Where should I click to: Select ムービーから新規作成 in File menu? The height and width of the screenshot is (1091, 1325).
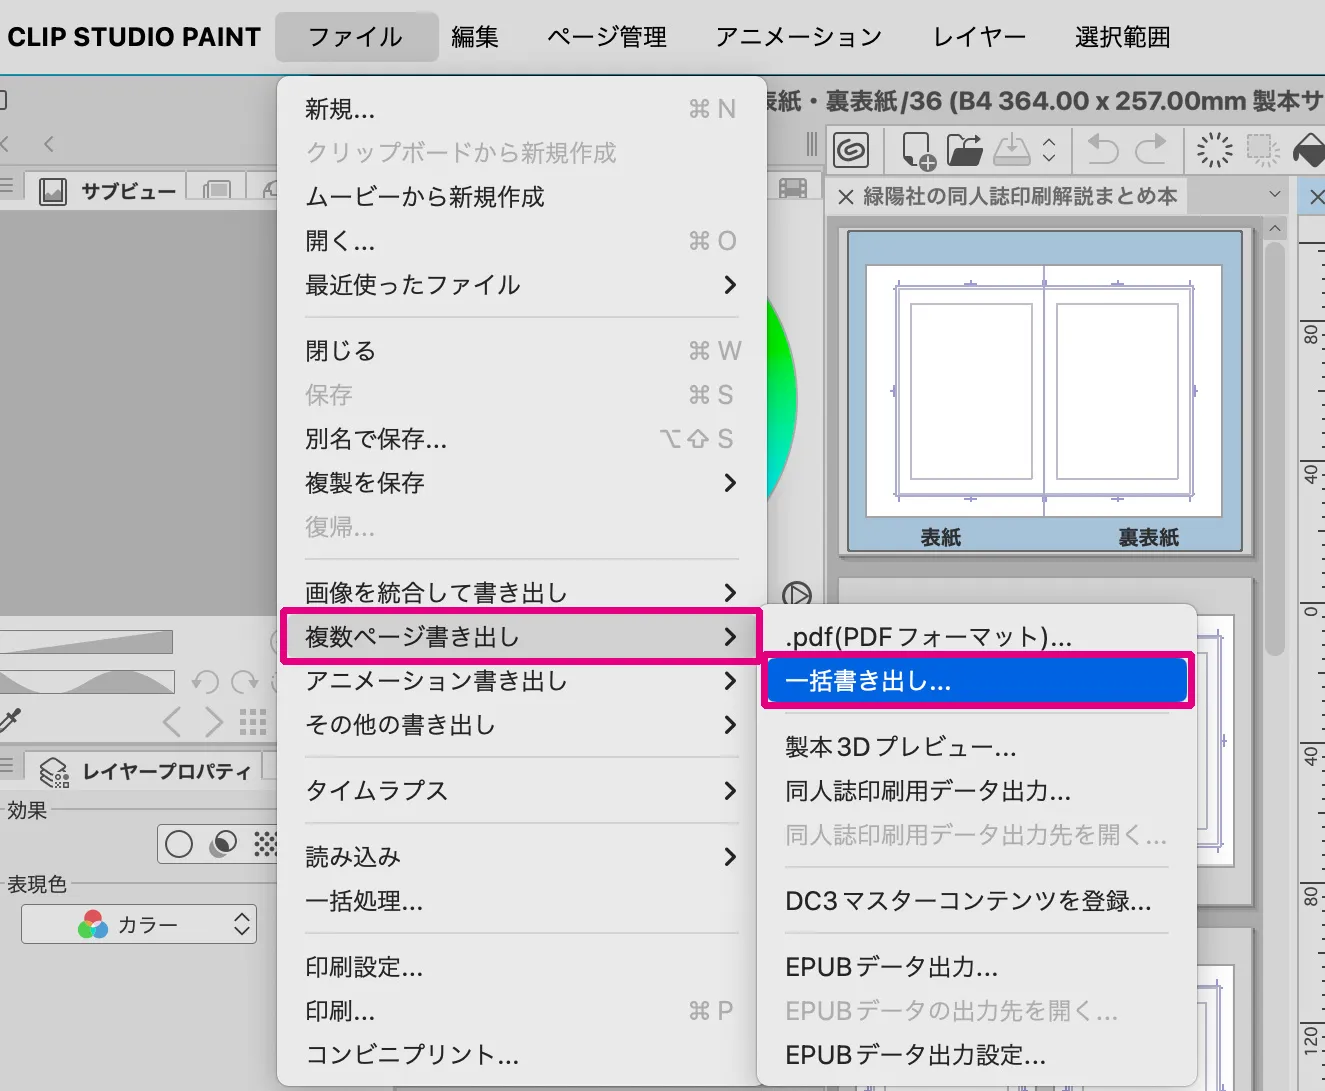pyautogui.click(x=521, y=197)
